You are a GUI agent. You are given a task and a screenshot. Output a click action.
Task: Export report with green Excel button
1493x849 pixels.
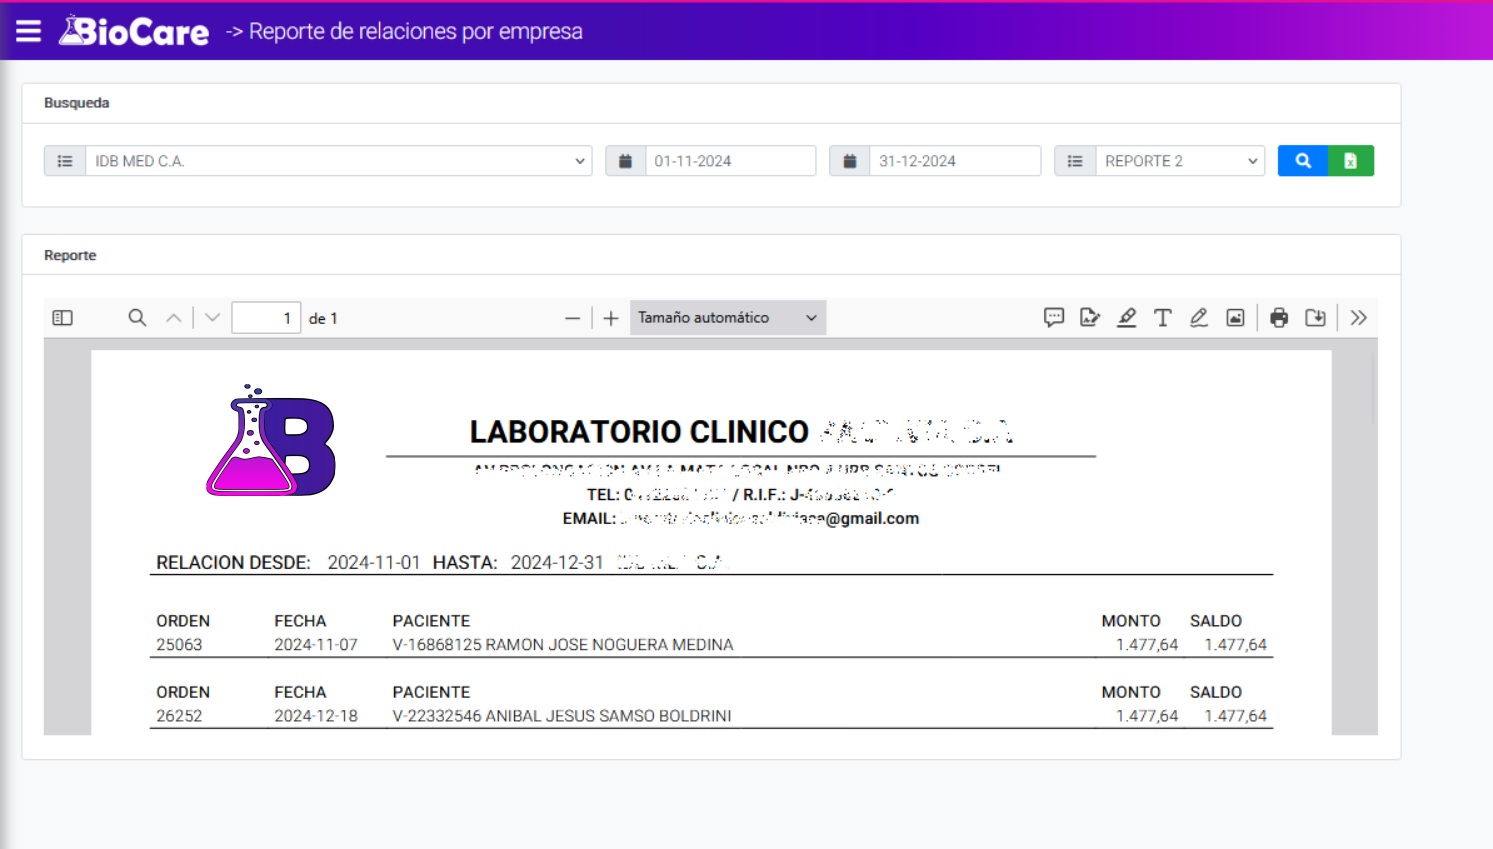click(x=1350, y=161)
